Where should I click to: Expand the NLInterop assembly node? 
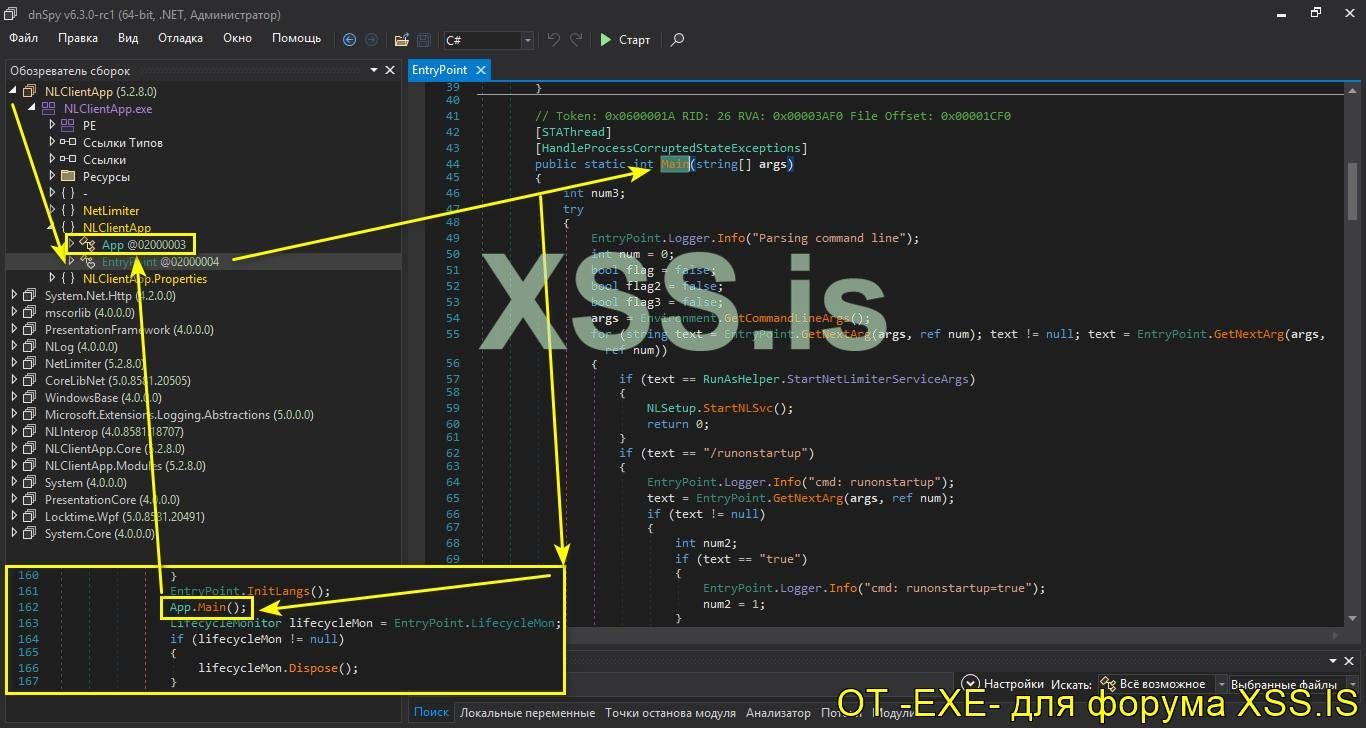(x=13, y=431)
